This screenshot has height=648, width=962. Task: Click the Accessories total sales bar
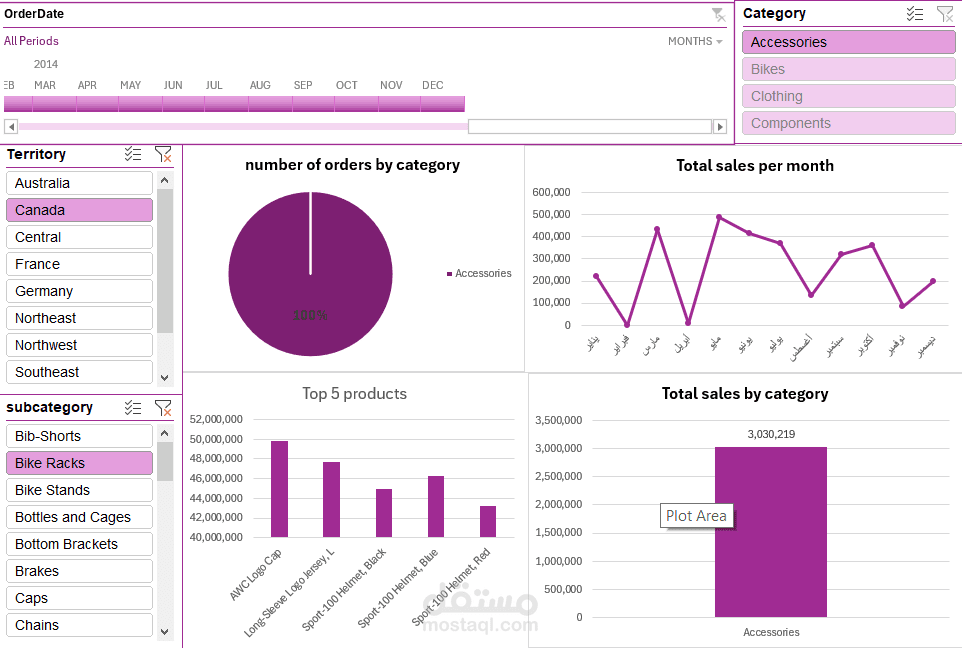[771, 532]
